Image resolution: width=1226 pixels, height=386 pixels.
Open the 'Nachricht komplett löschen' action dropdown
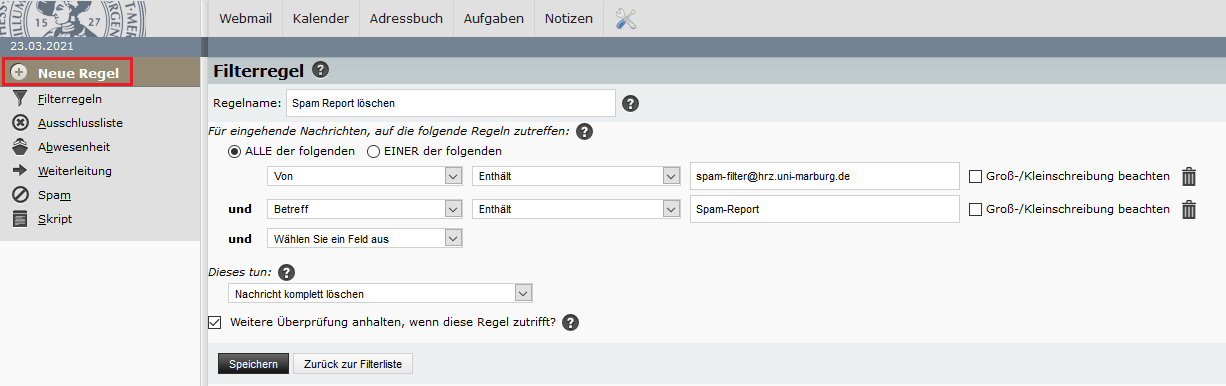[x=379, y=293]
